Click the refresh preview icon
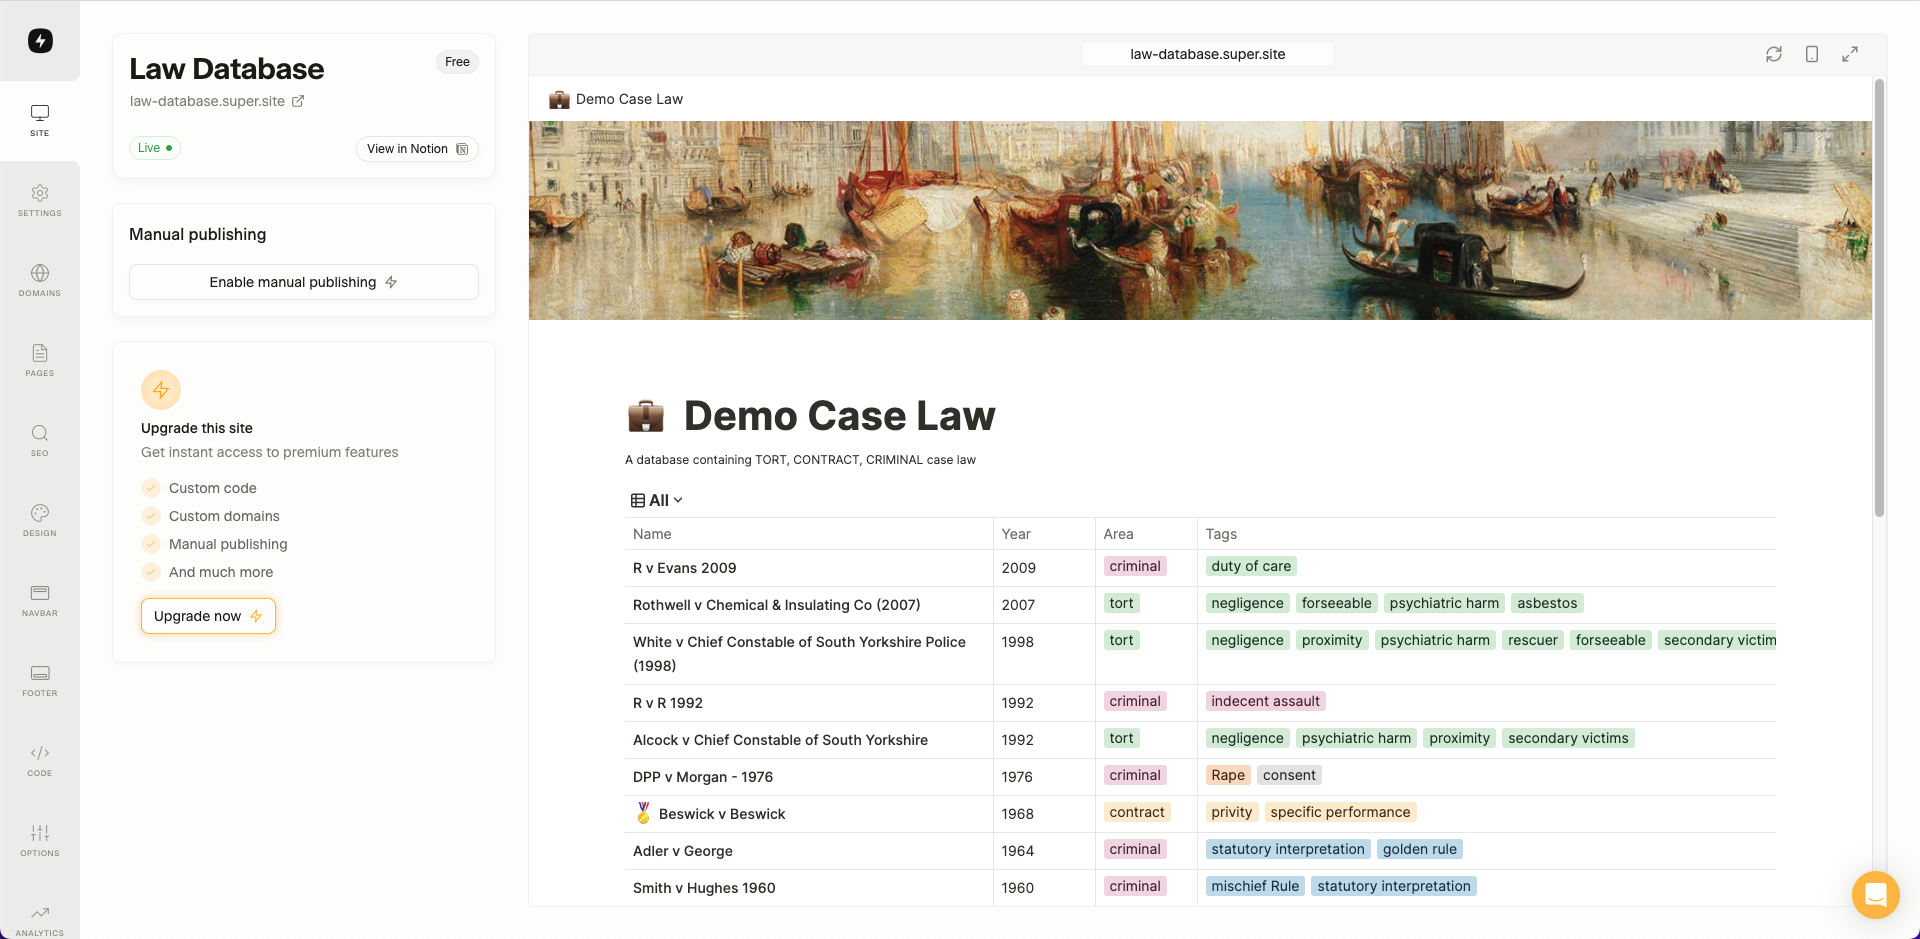The image size is (1920, 939). click(x=1774, y=54)
